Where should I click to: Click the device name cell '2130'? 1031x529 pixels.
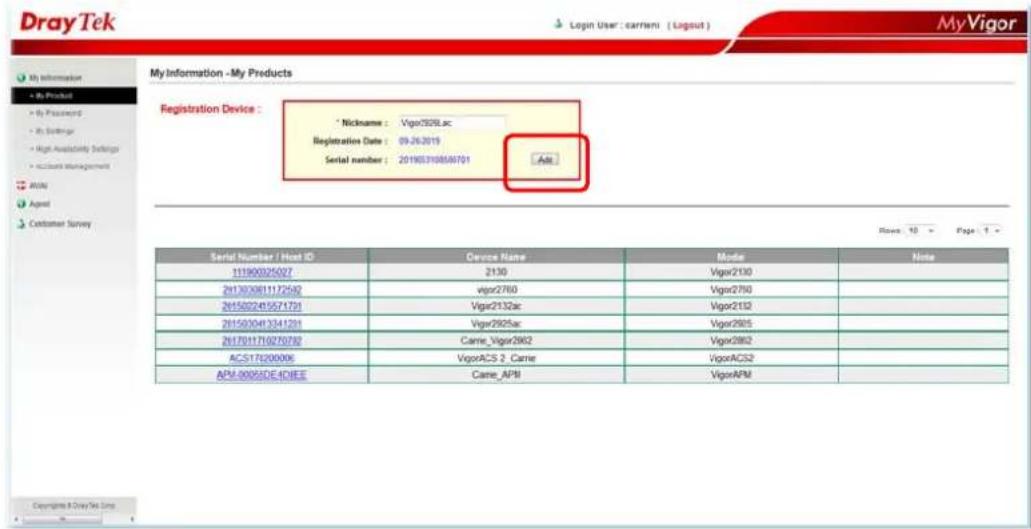(x=496, y=272)
